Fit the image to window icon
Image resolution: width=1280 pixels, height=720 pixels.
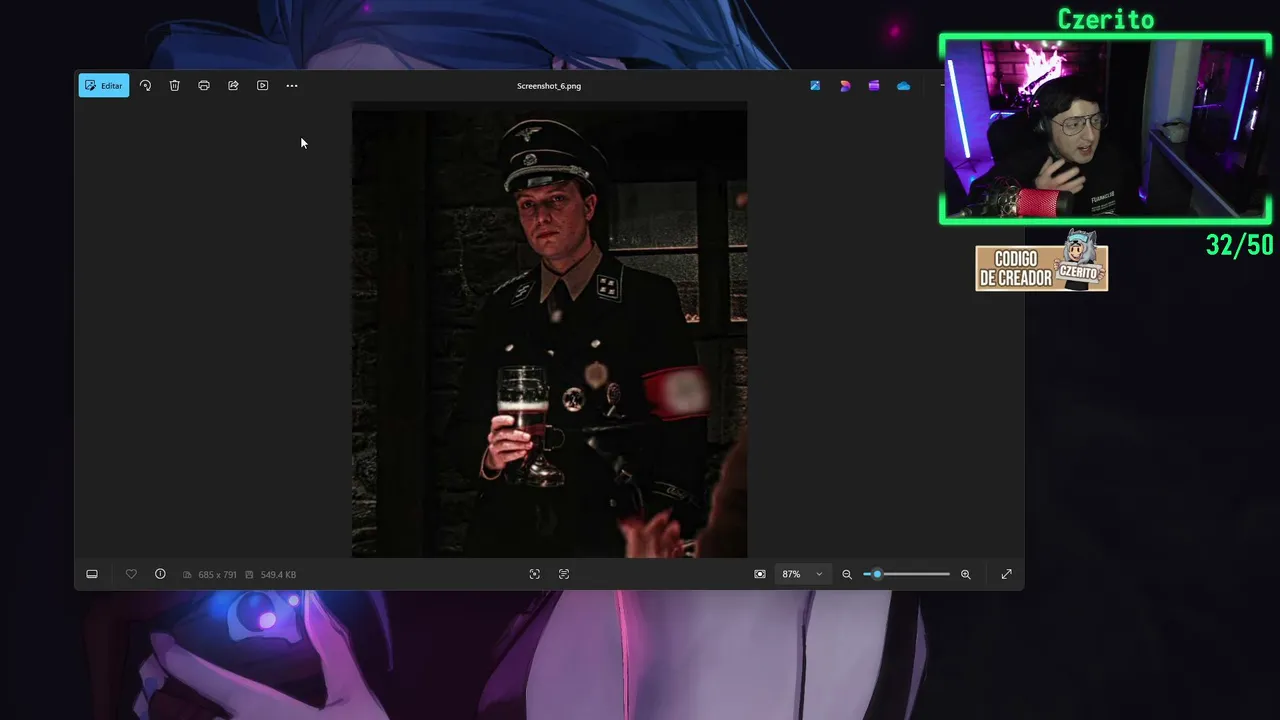point(760,574)
